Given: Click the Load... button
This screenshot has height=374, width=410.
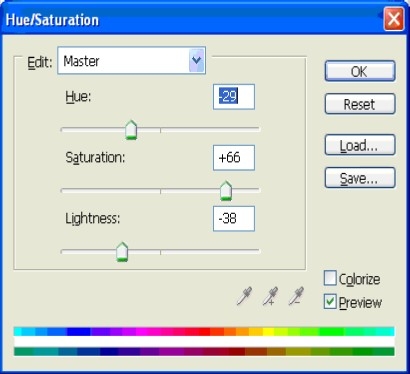Looking at the screenshot, I should tap(360, 145).
